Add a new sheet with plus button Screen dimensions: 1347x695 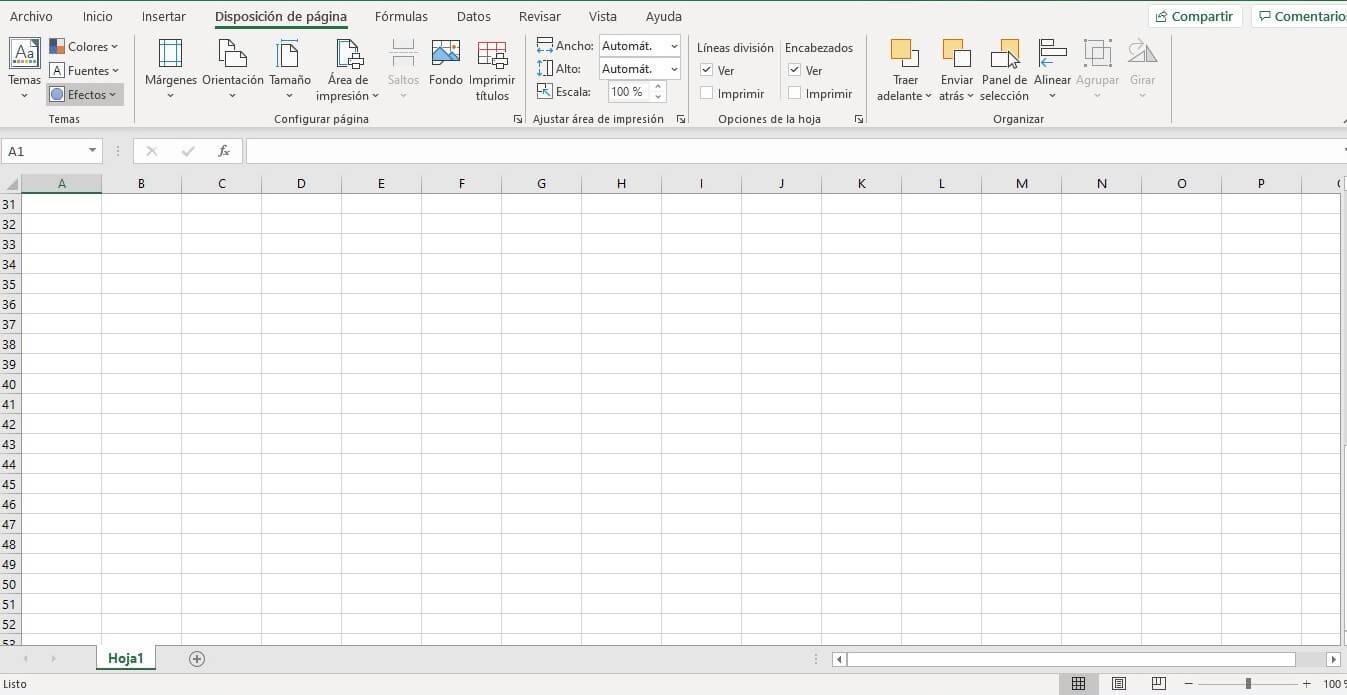pyautogui.click(x=197, y=658)
